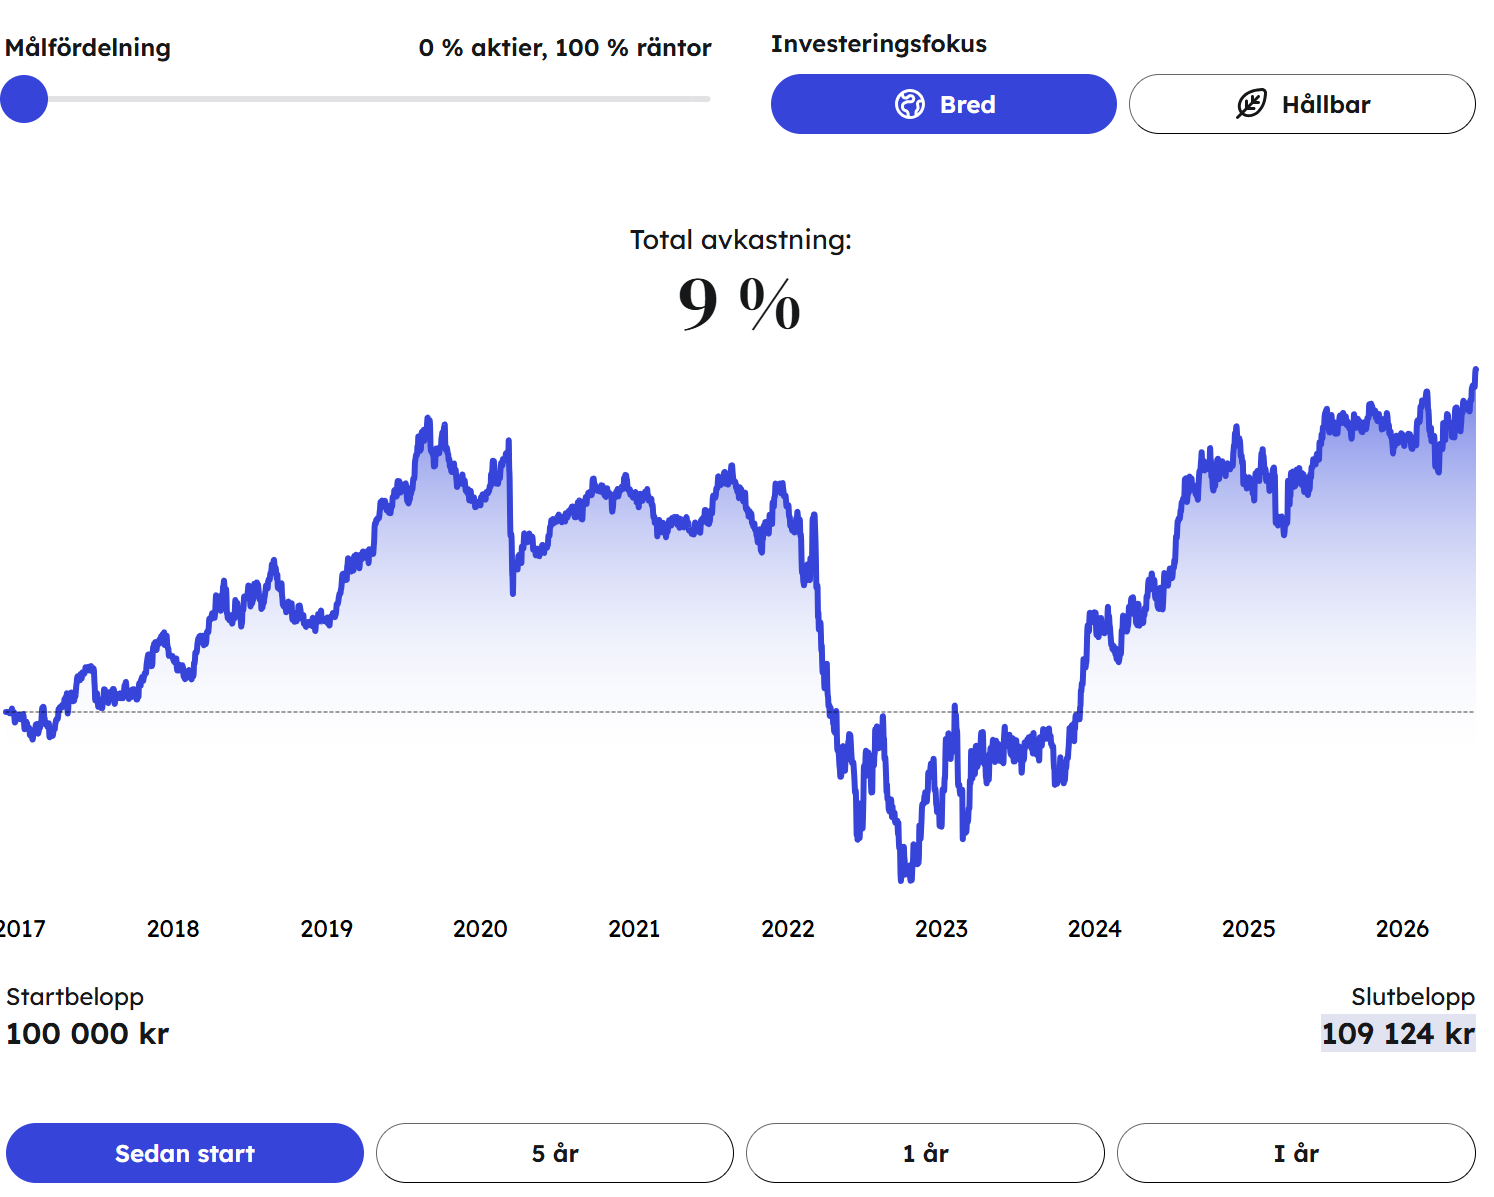The width and height of the screenshot is (1494, 1197).
Task: Click the chart's lowest point near 2023
Action: click(904, 877)
